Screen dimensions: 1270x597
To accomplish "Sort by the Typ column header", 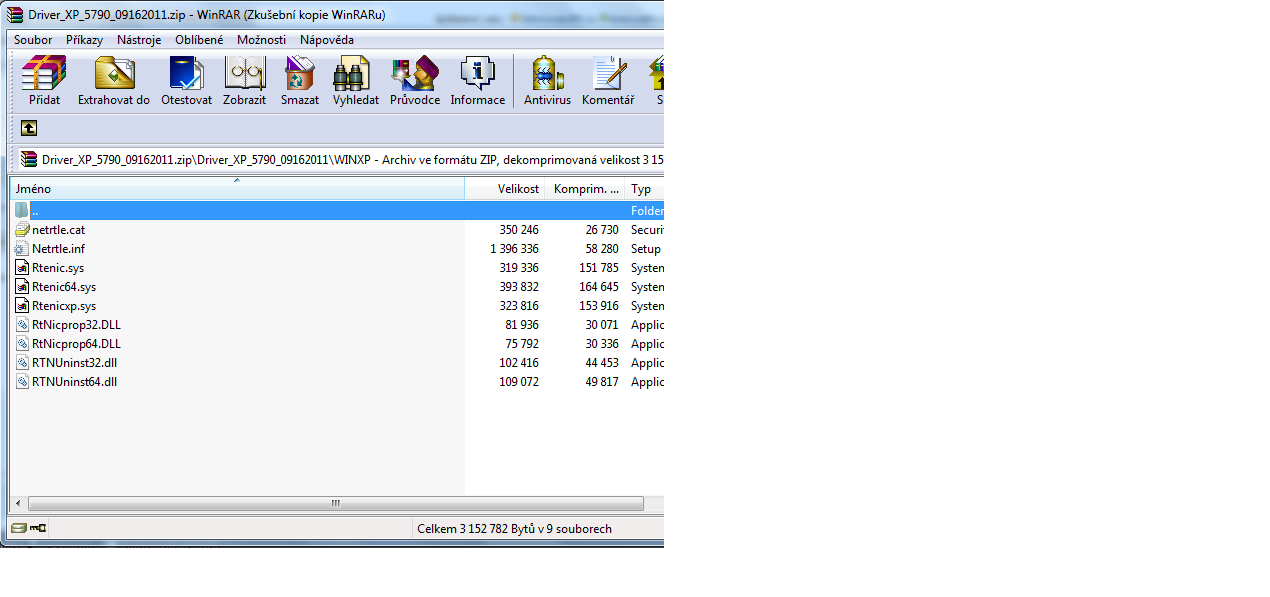I will [x=645, y=189].
